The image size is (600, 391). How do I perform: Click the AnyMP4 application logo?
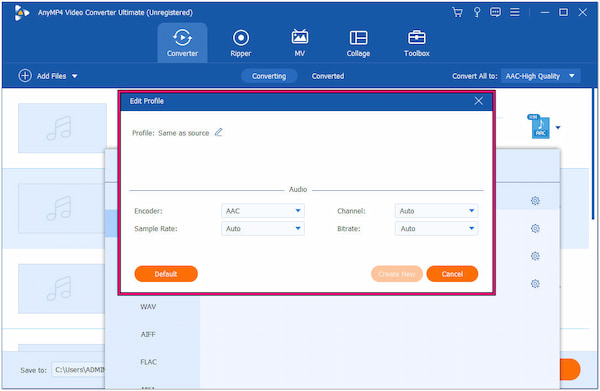(x=21, y=13)
